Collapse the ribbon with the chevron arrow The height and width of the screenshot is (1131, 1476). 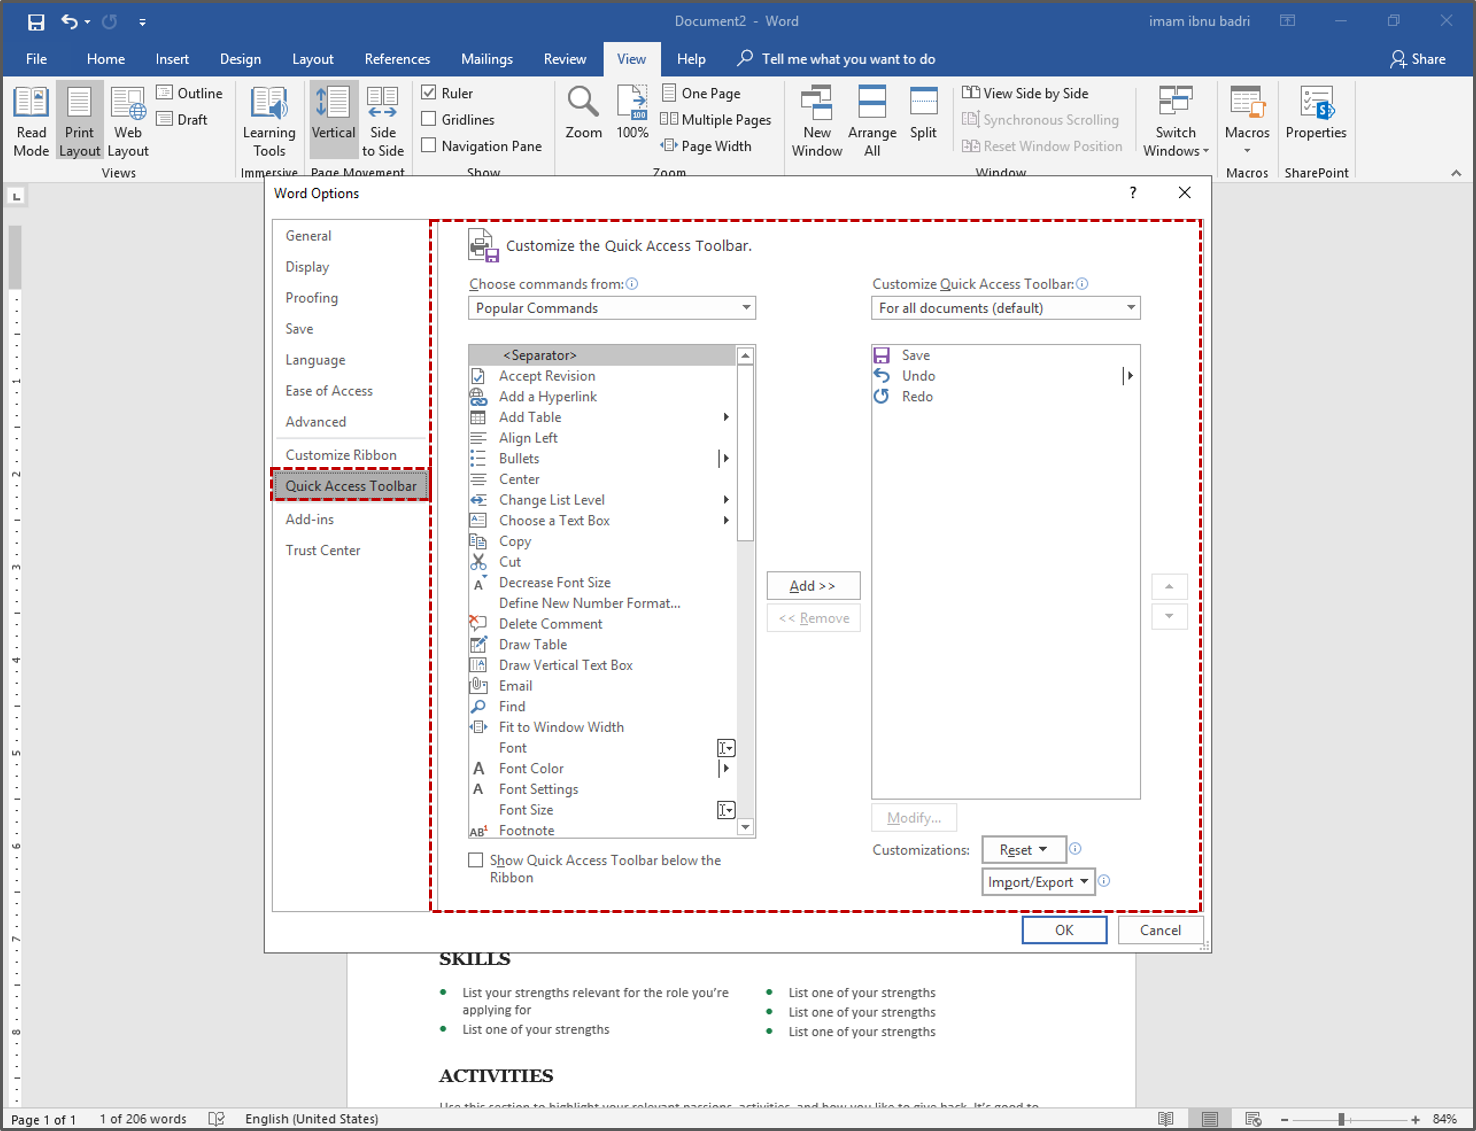point(1456,173)
